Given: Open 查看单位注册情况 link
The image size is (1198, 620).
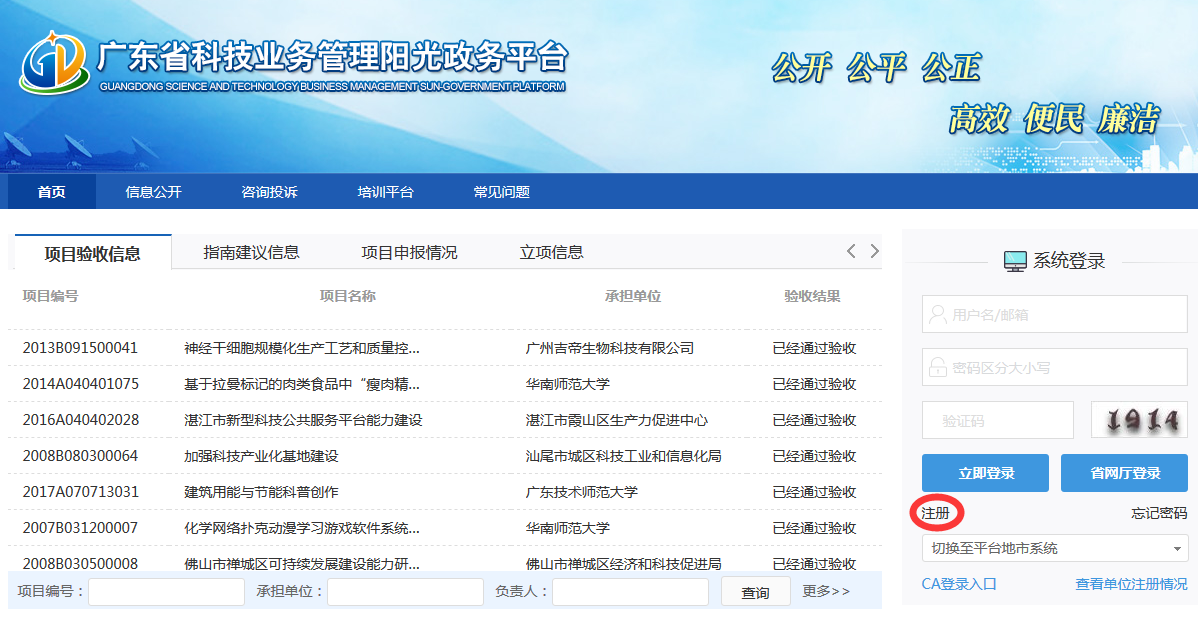Looking at the screenshot, I should [x=1132, y=584].
